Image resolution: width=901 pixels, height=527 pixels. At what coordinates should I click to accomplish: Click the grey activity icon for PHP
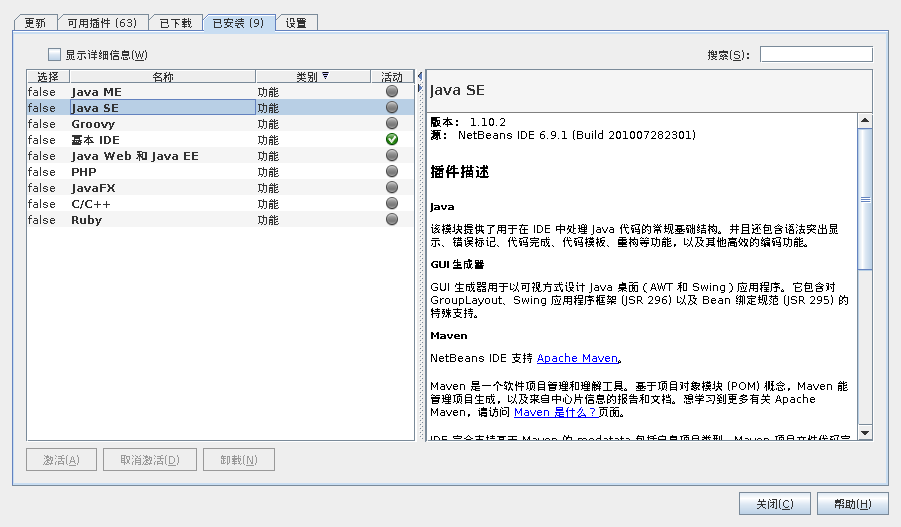(392, 171)
